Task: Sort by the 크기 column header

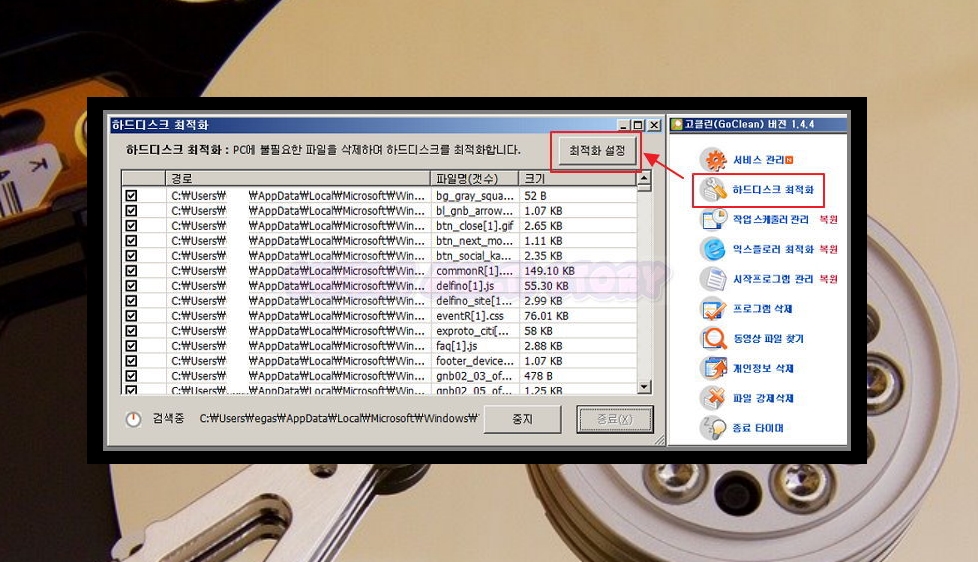Action: [577, 178]
